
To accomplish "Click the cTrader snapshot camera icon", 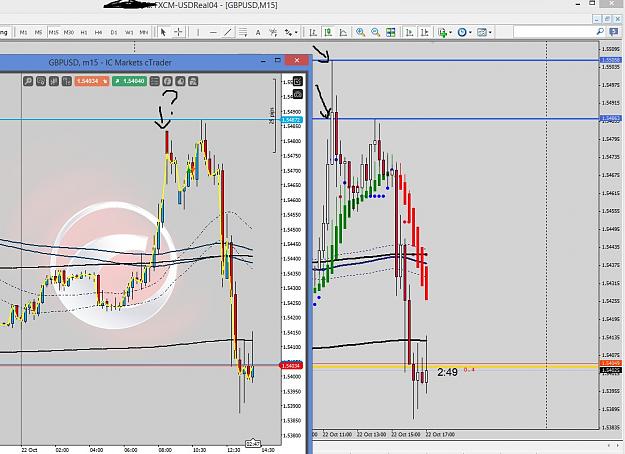I will click(x=298, y=94).
